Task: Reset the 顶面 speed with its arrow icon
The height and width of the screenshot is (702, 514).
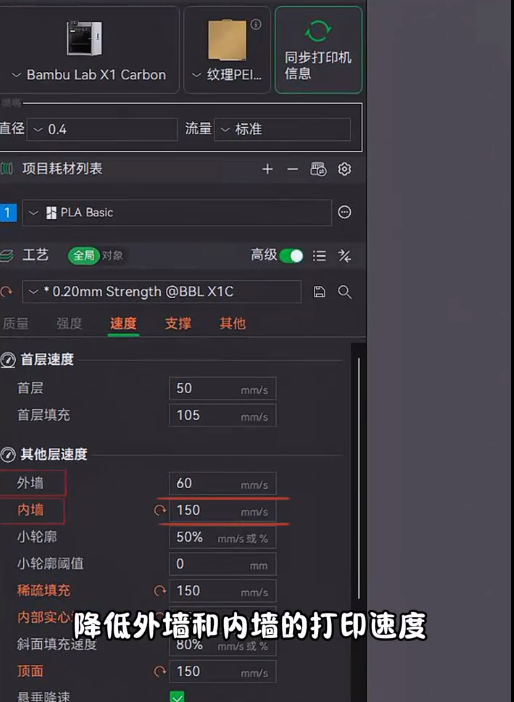Action: (160, 672)
